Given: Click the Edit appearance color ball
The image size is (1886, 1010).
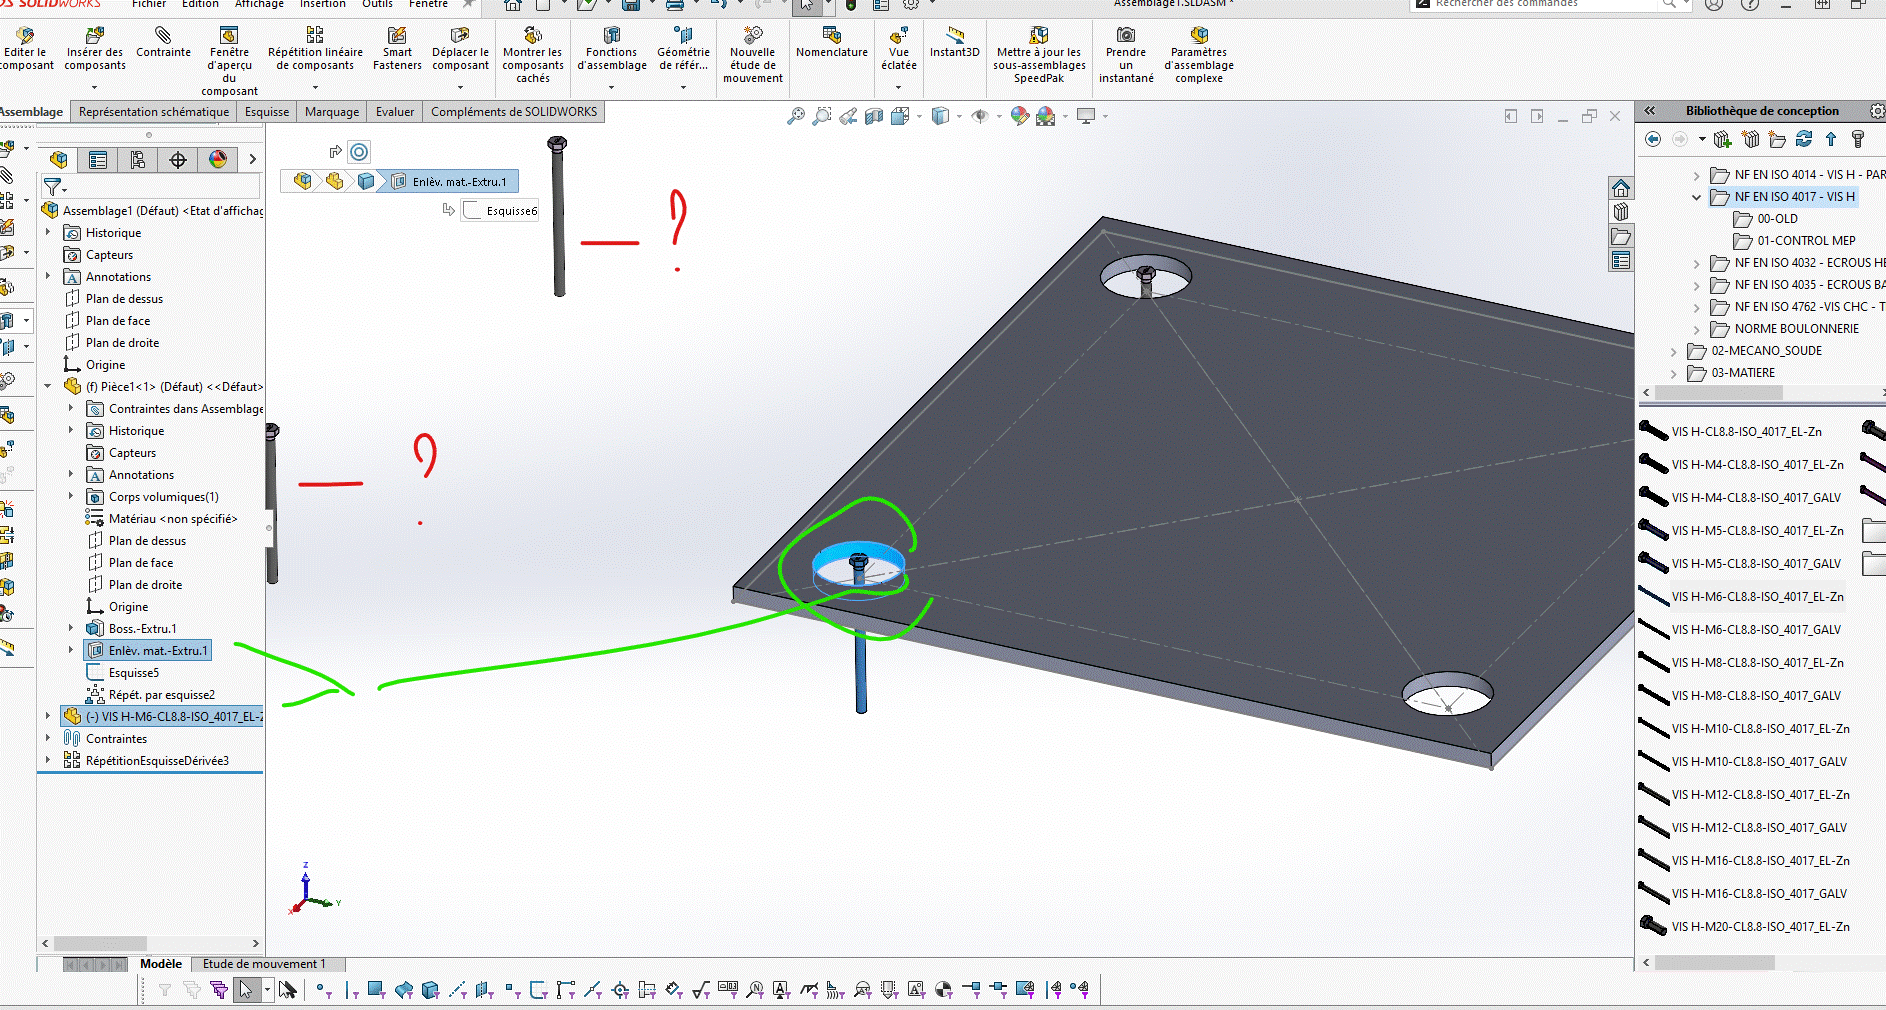Looking at the screenshot, I should [x=1020, y=116].
